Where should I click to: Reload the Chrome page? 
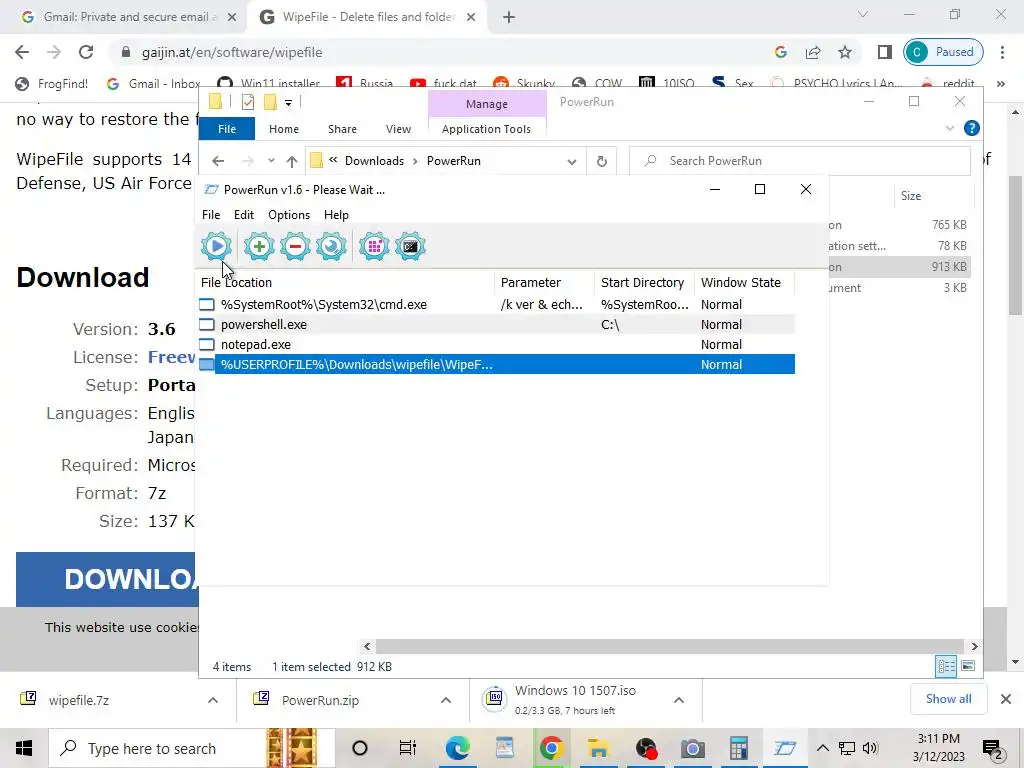click(86, 52)
